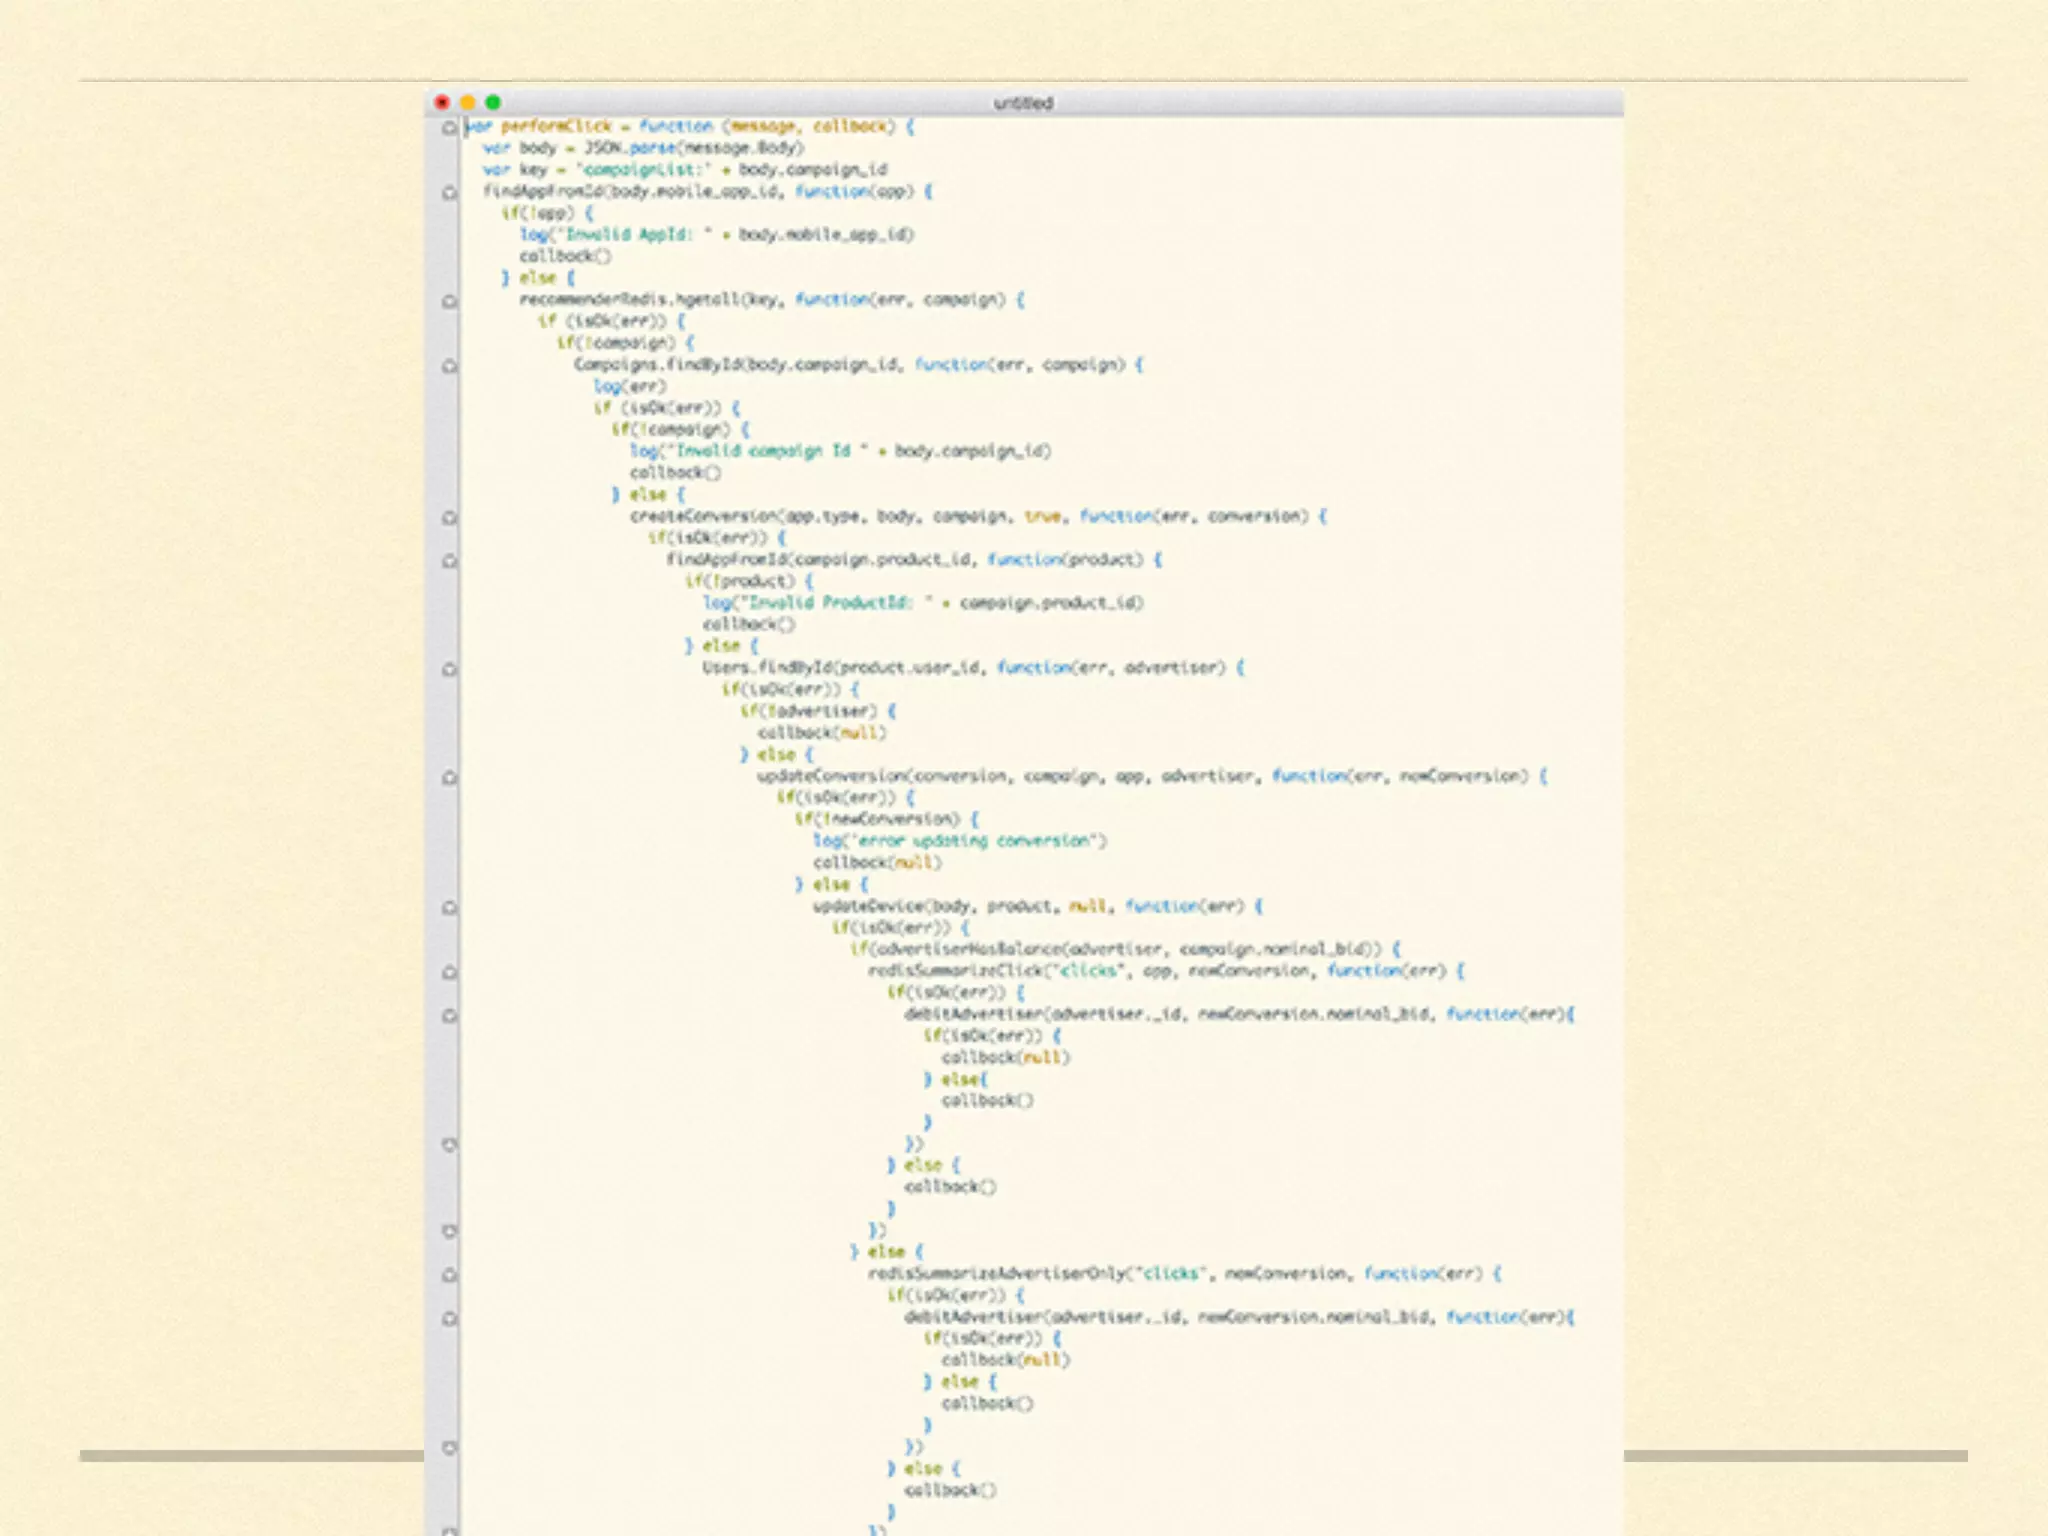Fold the Campaigns.findById callback in gutter
The height and width of the screenshot is (1536, 2048).
point(449,366)
